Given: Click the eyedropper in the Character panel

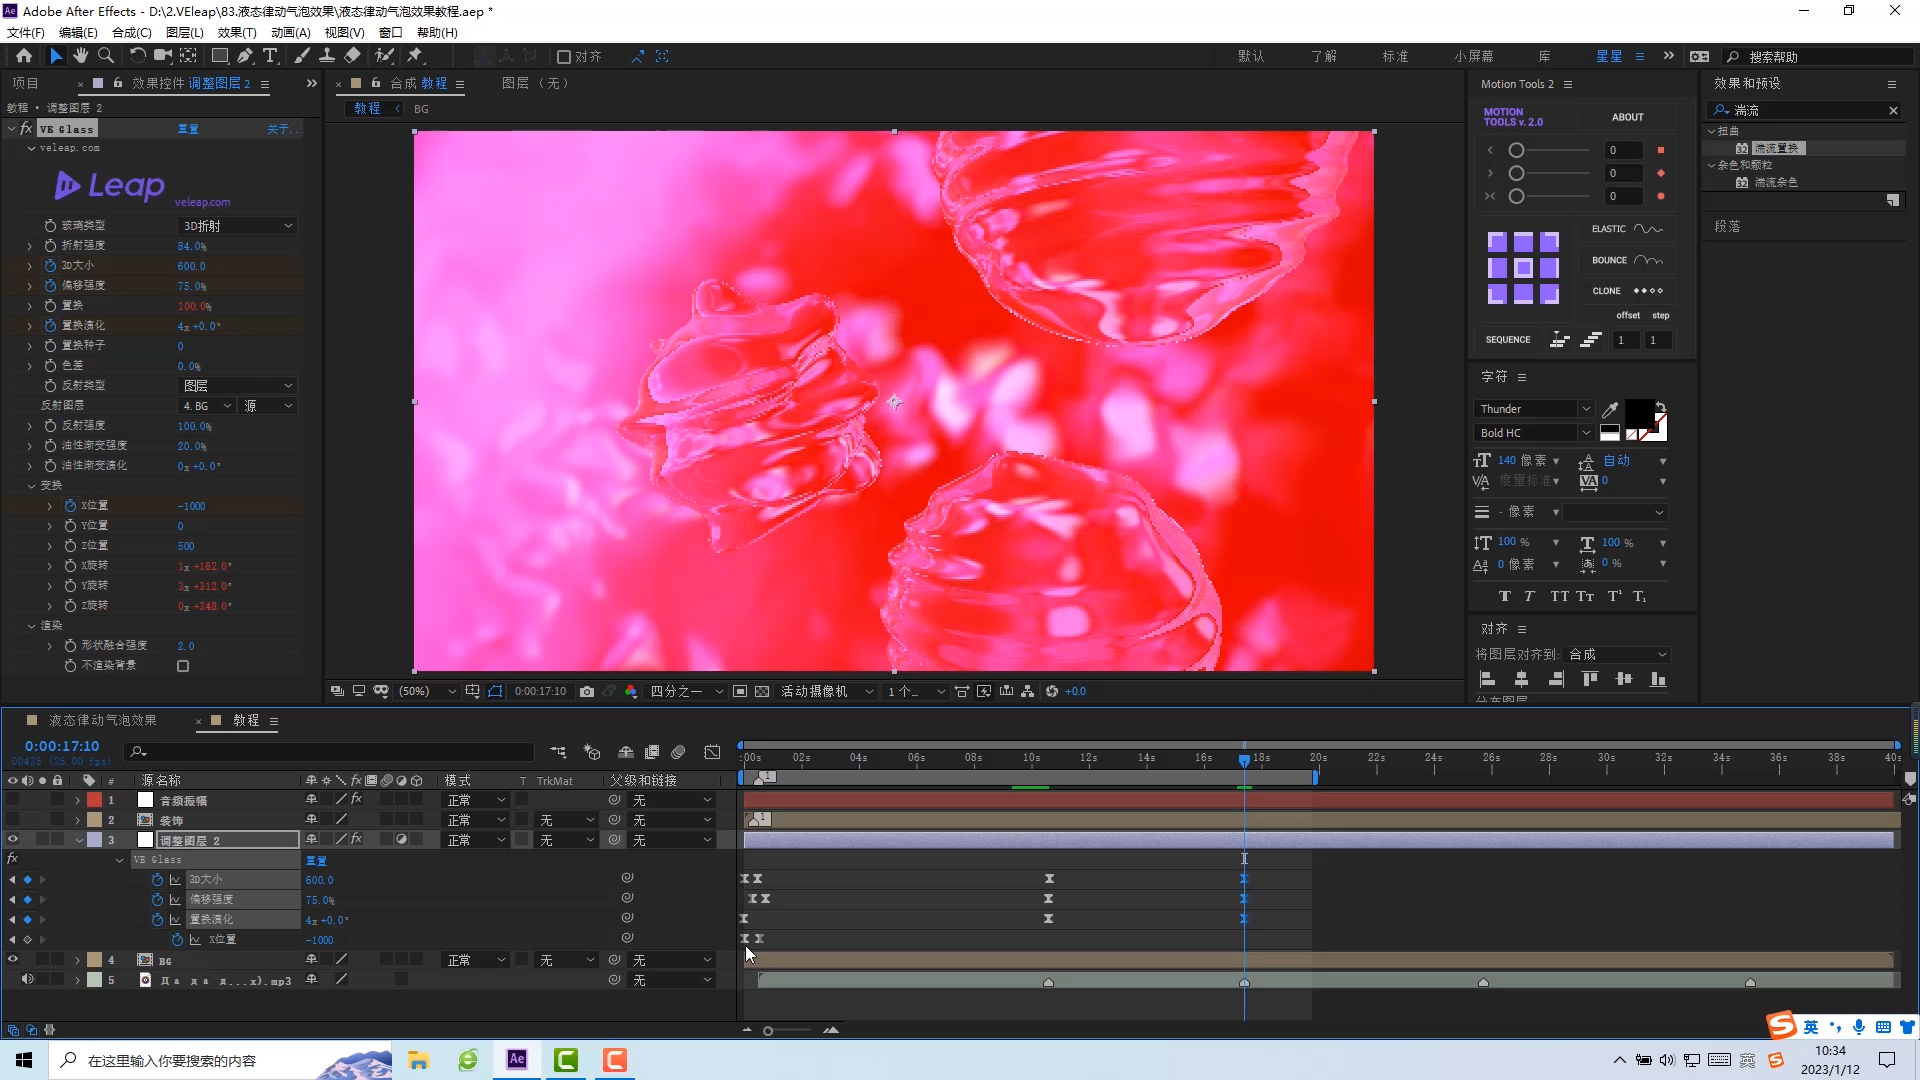Looking at the screenshot, I should 1610,409.
